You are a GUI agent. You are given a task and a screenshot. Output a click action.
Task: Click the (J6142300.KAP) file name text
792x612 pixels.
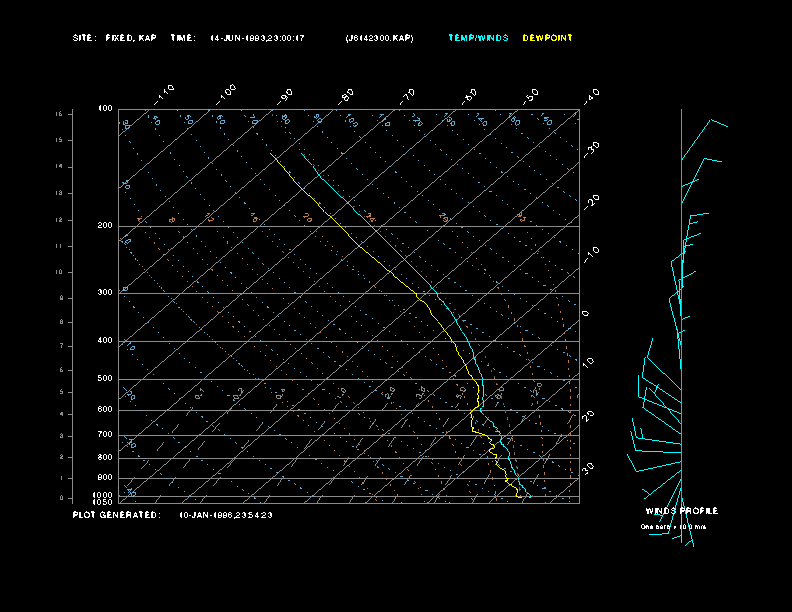pos(378,38)
